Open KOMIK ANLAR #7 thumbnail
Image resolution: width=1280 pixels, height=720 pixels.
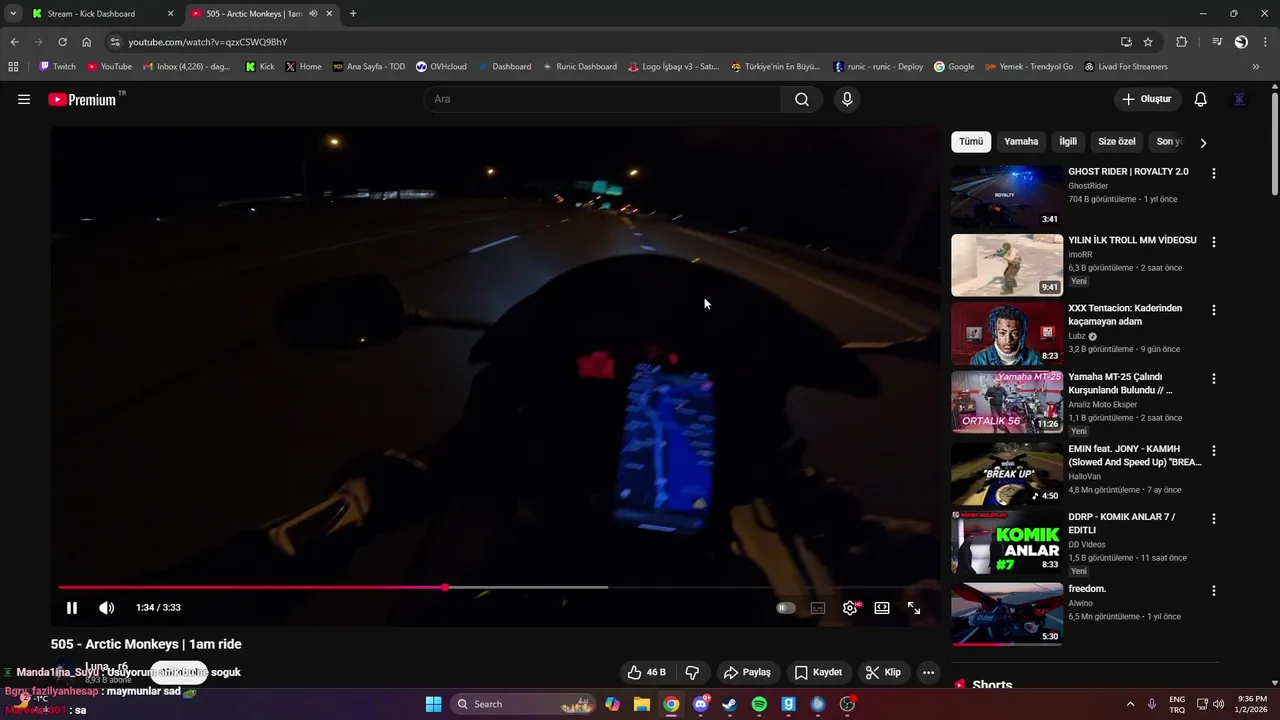click(x=1007, y=542)
